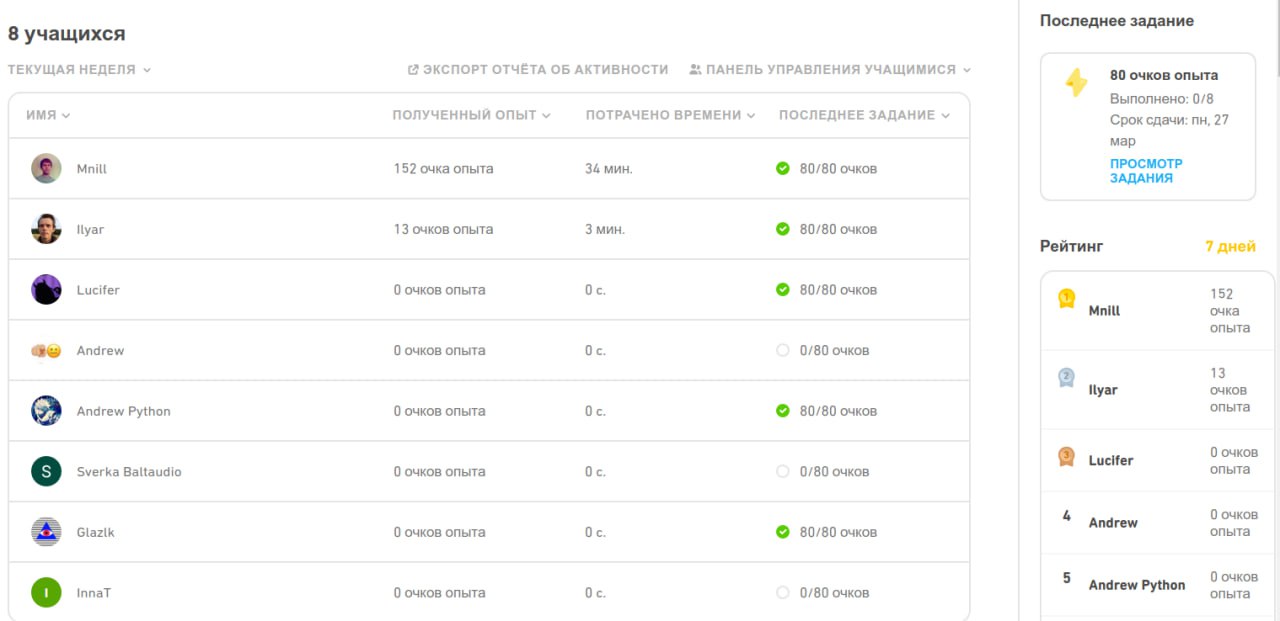Expand ПАНЕЛЬ УПРАВЛЕНИЯ УЧАЩИМИСЯ dropdown
The image size is (1280, 621).
[830, 70]
